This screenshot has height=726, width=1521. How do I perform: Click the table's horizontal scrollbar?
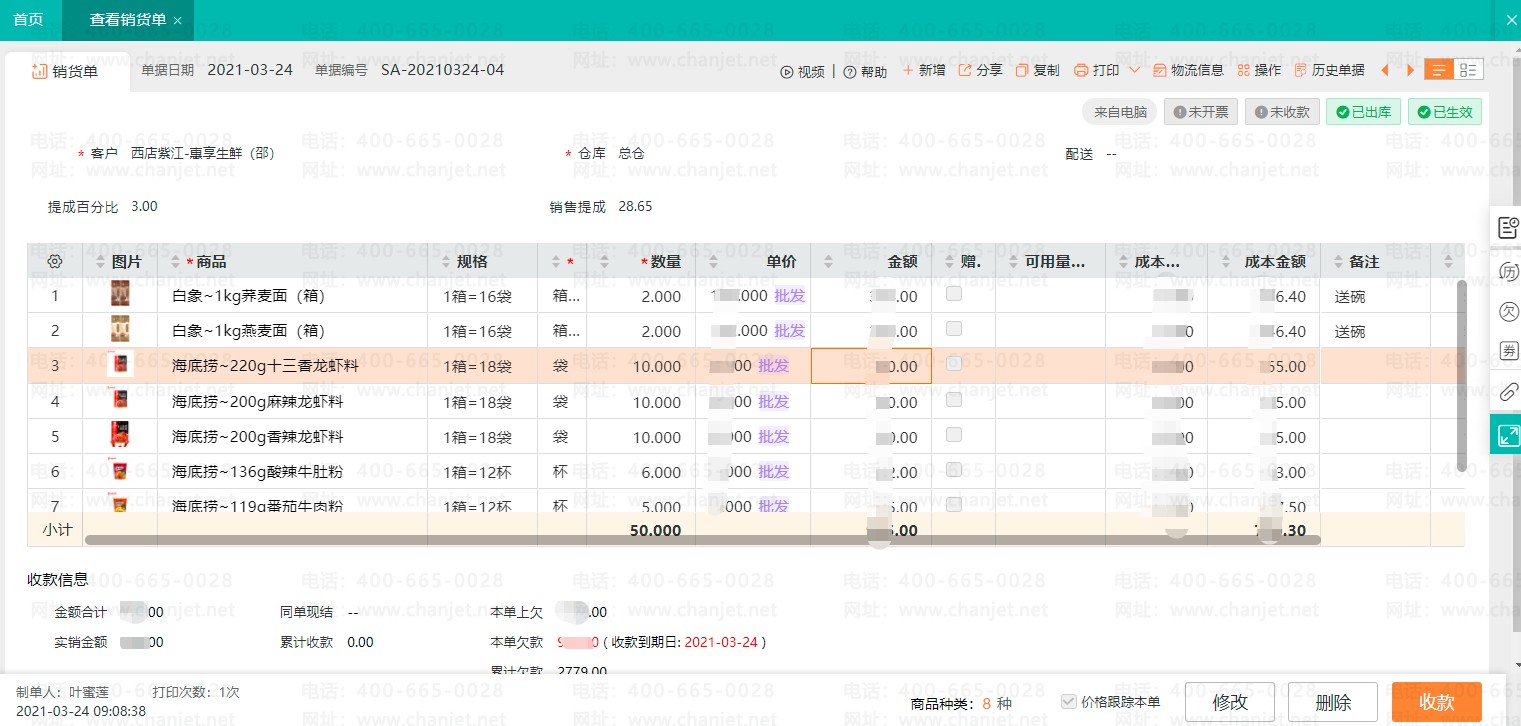coord(700,540)
